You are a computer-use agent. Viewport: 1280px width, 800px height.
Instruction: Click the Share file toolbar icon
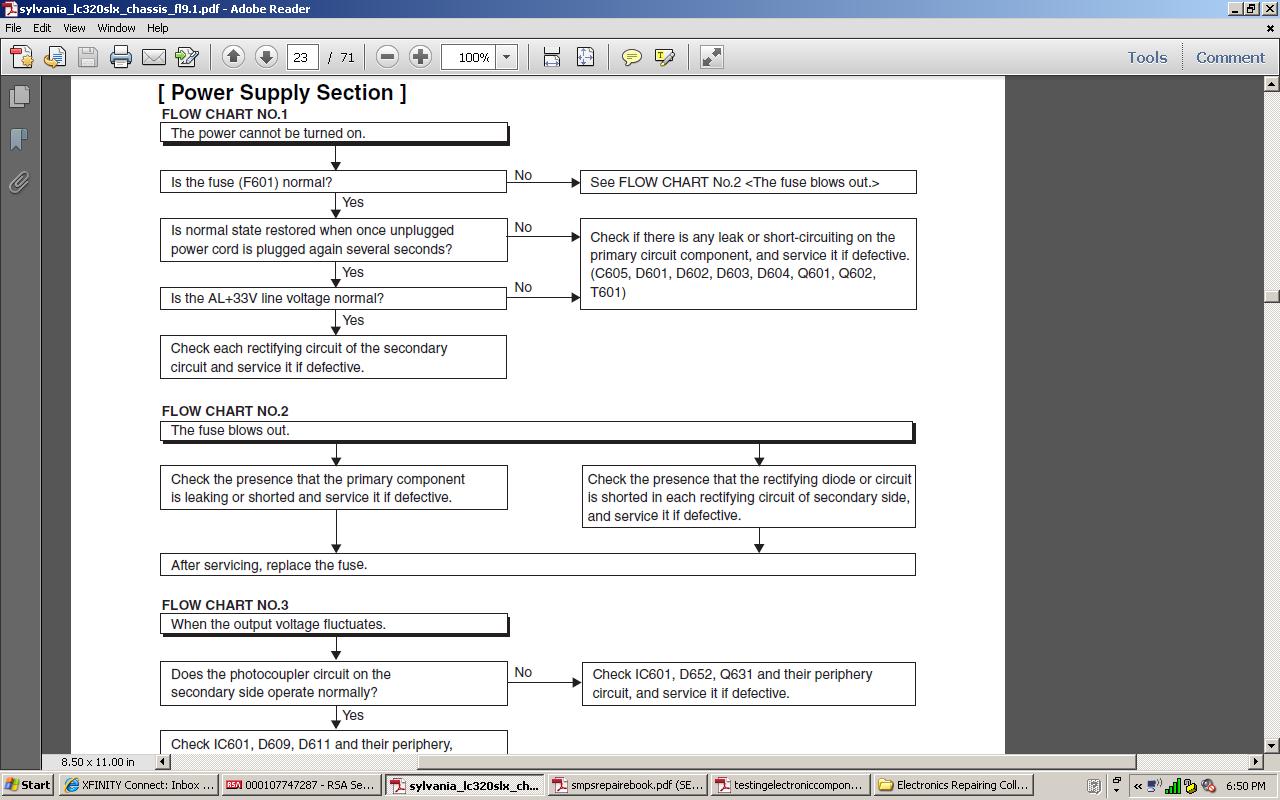pos(55,57)
